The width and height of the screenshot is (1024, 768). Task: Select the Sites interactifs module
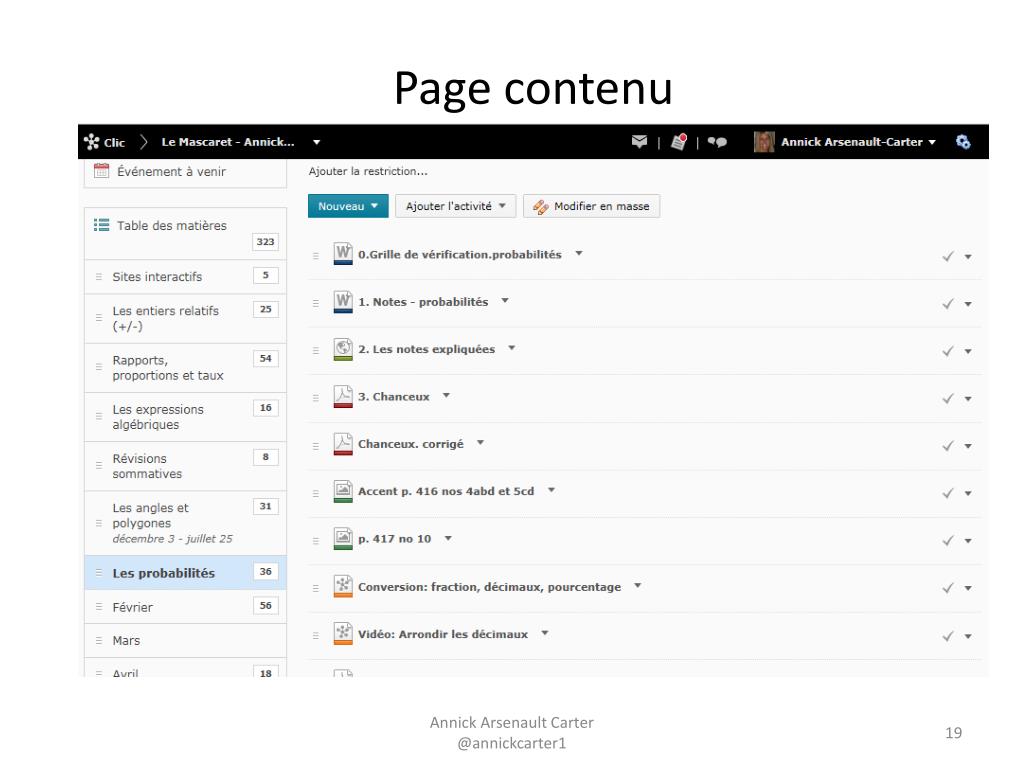185,276
